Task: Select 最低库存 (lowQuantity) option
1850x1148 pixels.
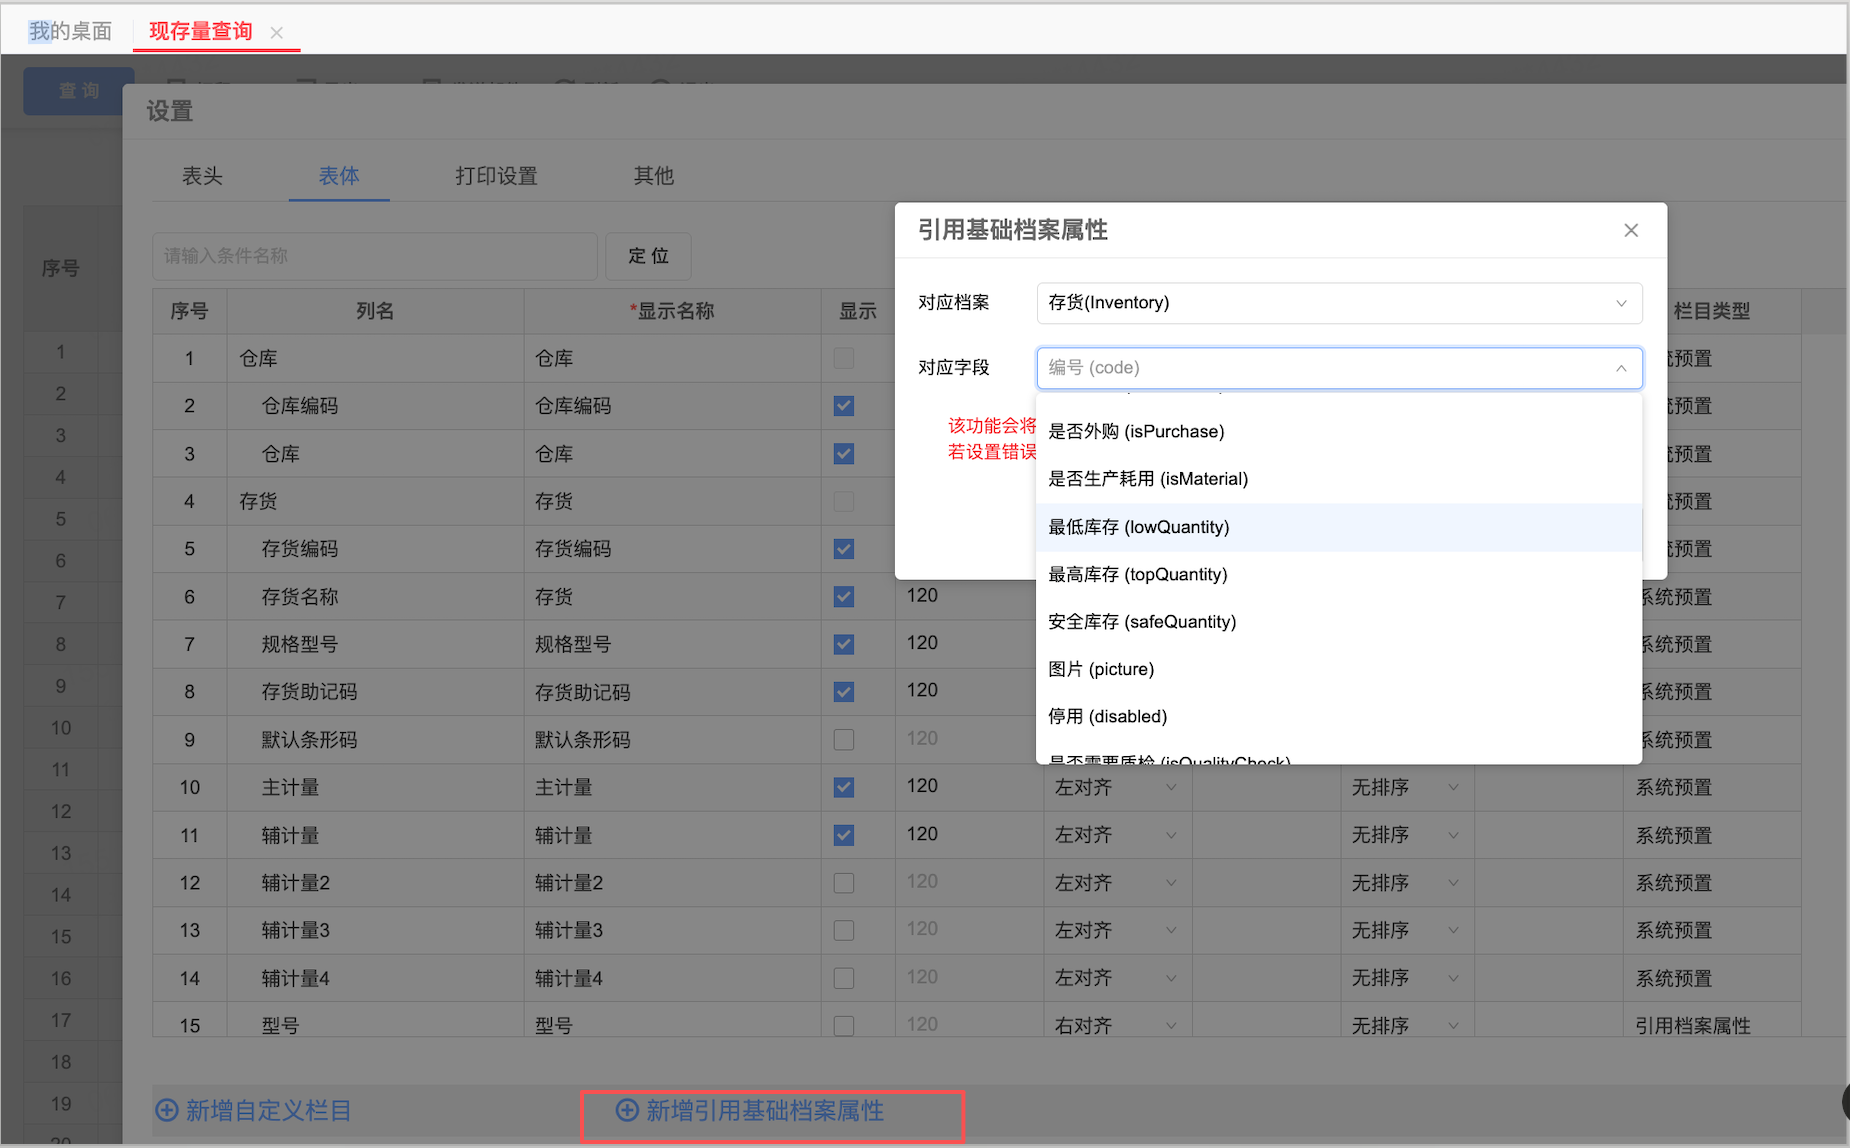Action: (1339, 527)
